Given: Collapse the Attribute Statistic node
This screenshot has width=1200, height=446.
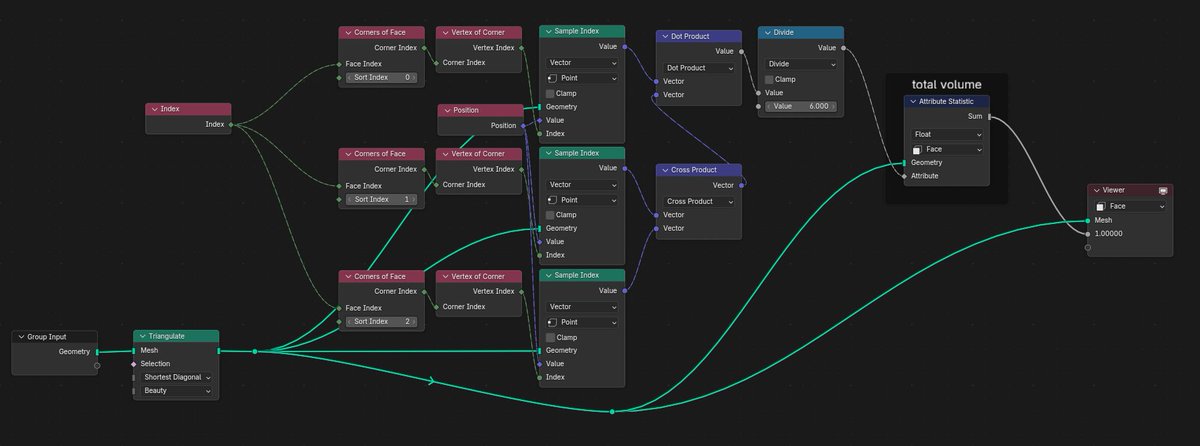Looking at the screenshot, I should [913, 101].
